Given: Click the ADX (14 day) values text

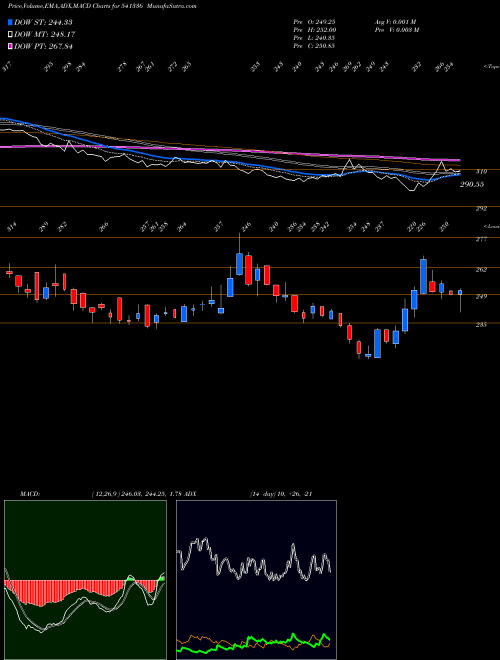Looking at the screenshot, I should (281, 494).
